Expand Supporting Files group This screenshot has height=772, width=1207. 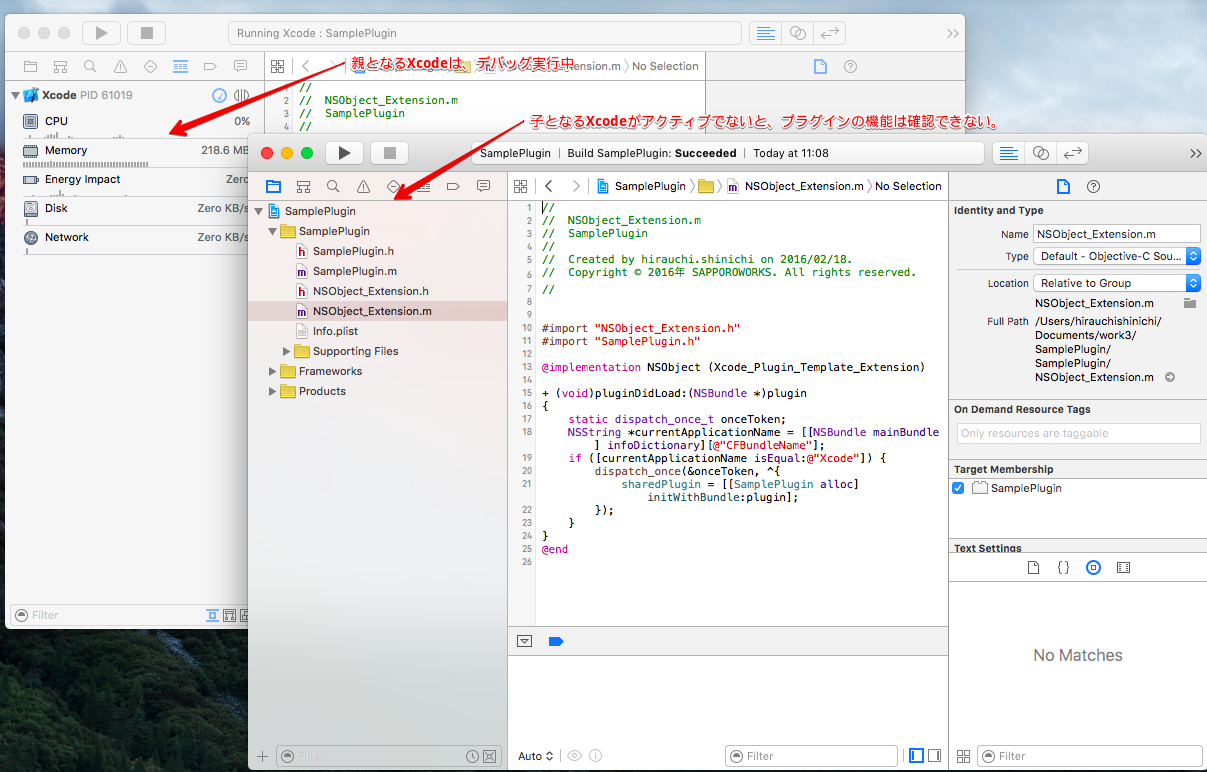[x=287, y=351]
